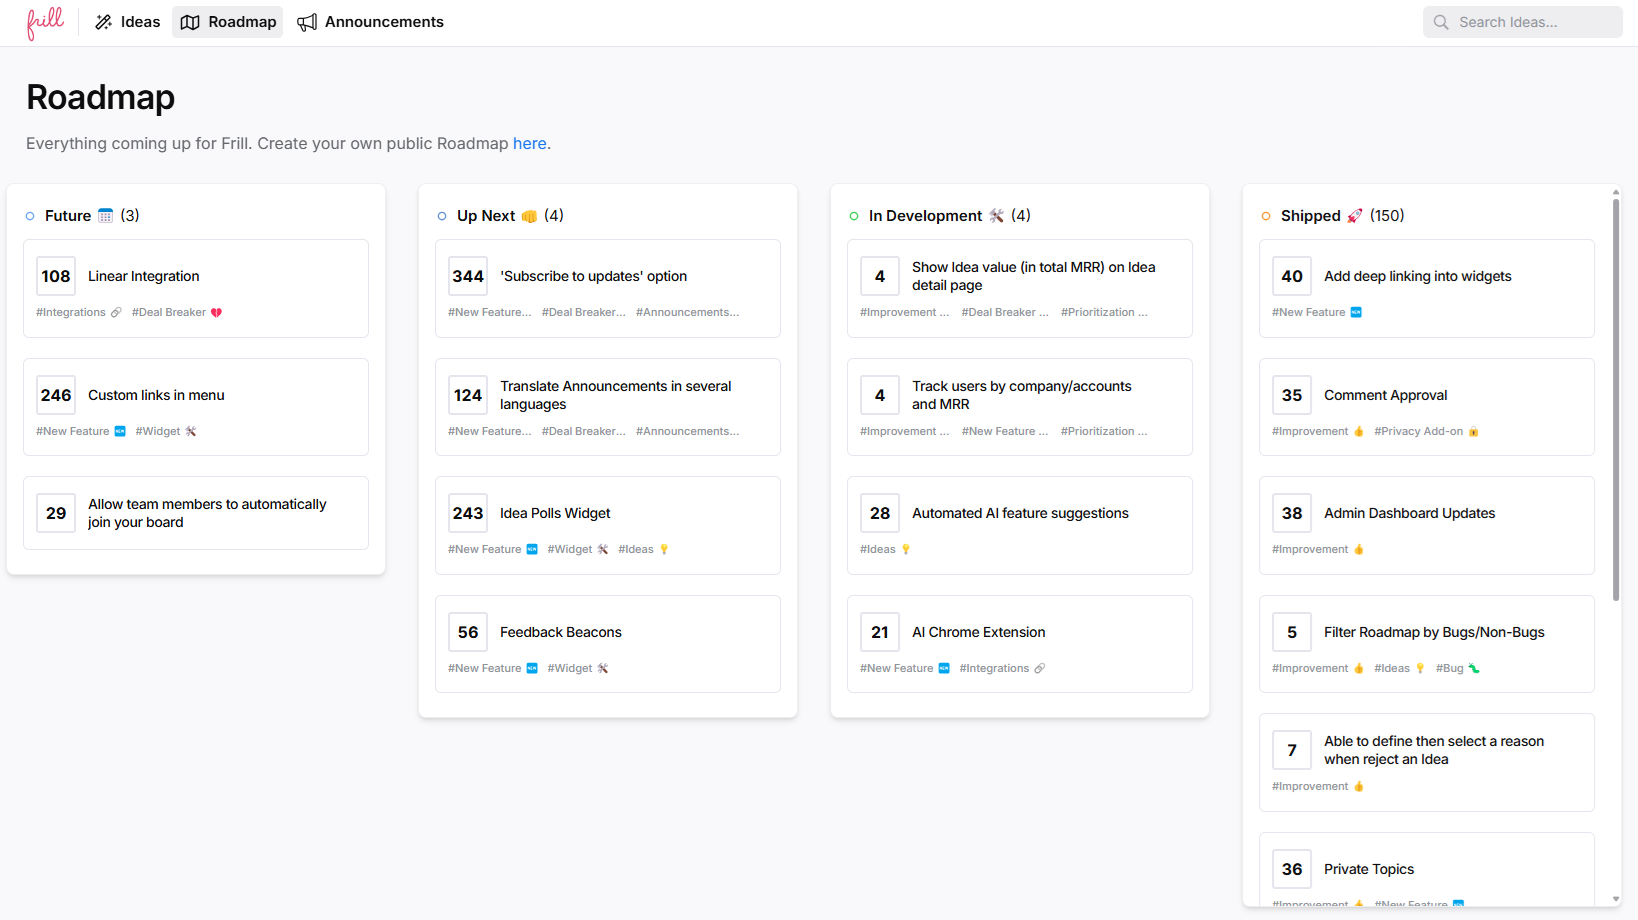Click the widget tools icon on Idea Polls Widget
The image size is (1638, 920).
click(x=603, y=550)
